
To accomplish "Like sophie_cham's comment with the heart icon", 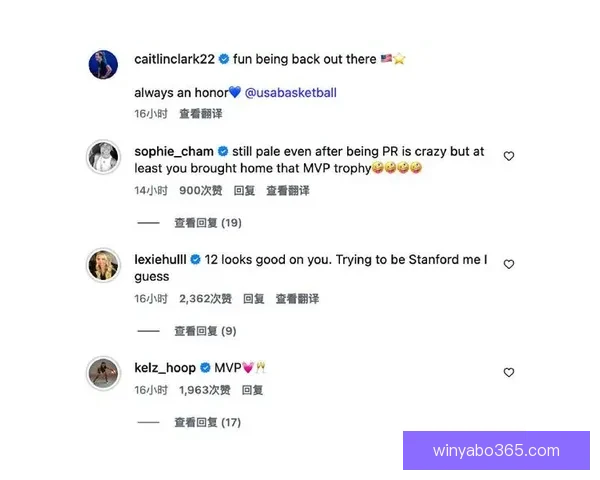I will coord(509,156).
